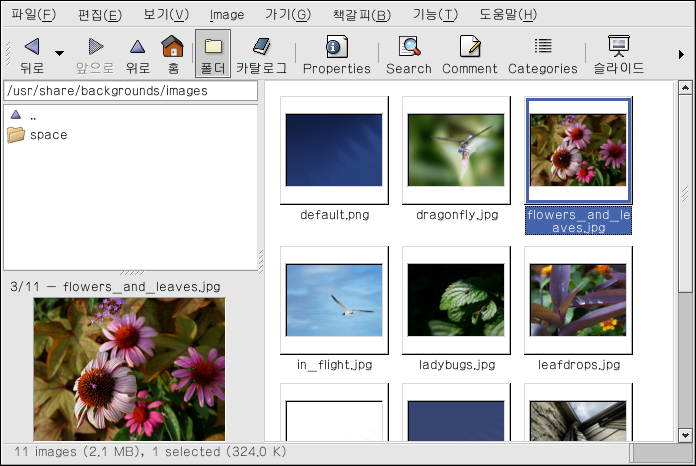Click the Search magnifier icon
This screenshot has width=696, height=466.
tap(408, 47)
